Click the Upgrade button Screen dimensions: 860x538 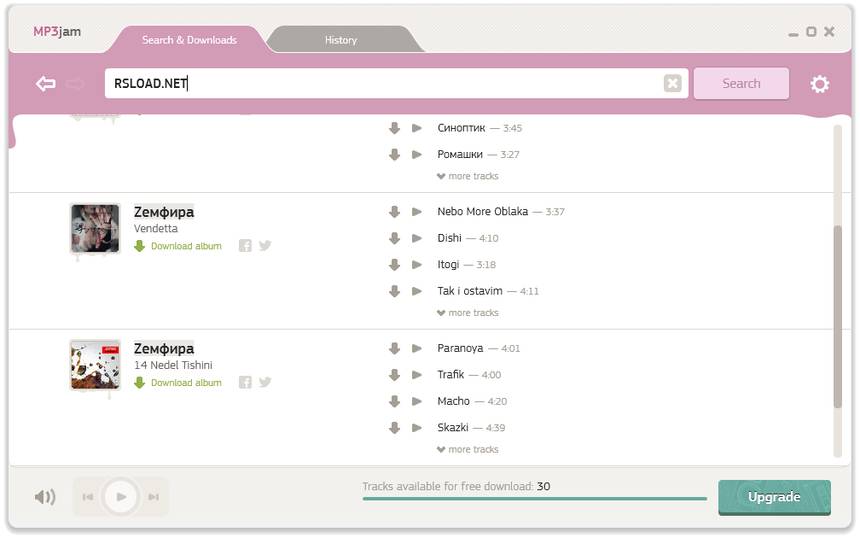774,497
